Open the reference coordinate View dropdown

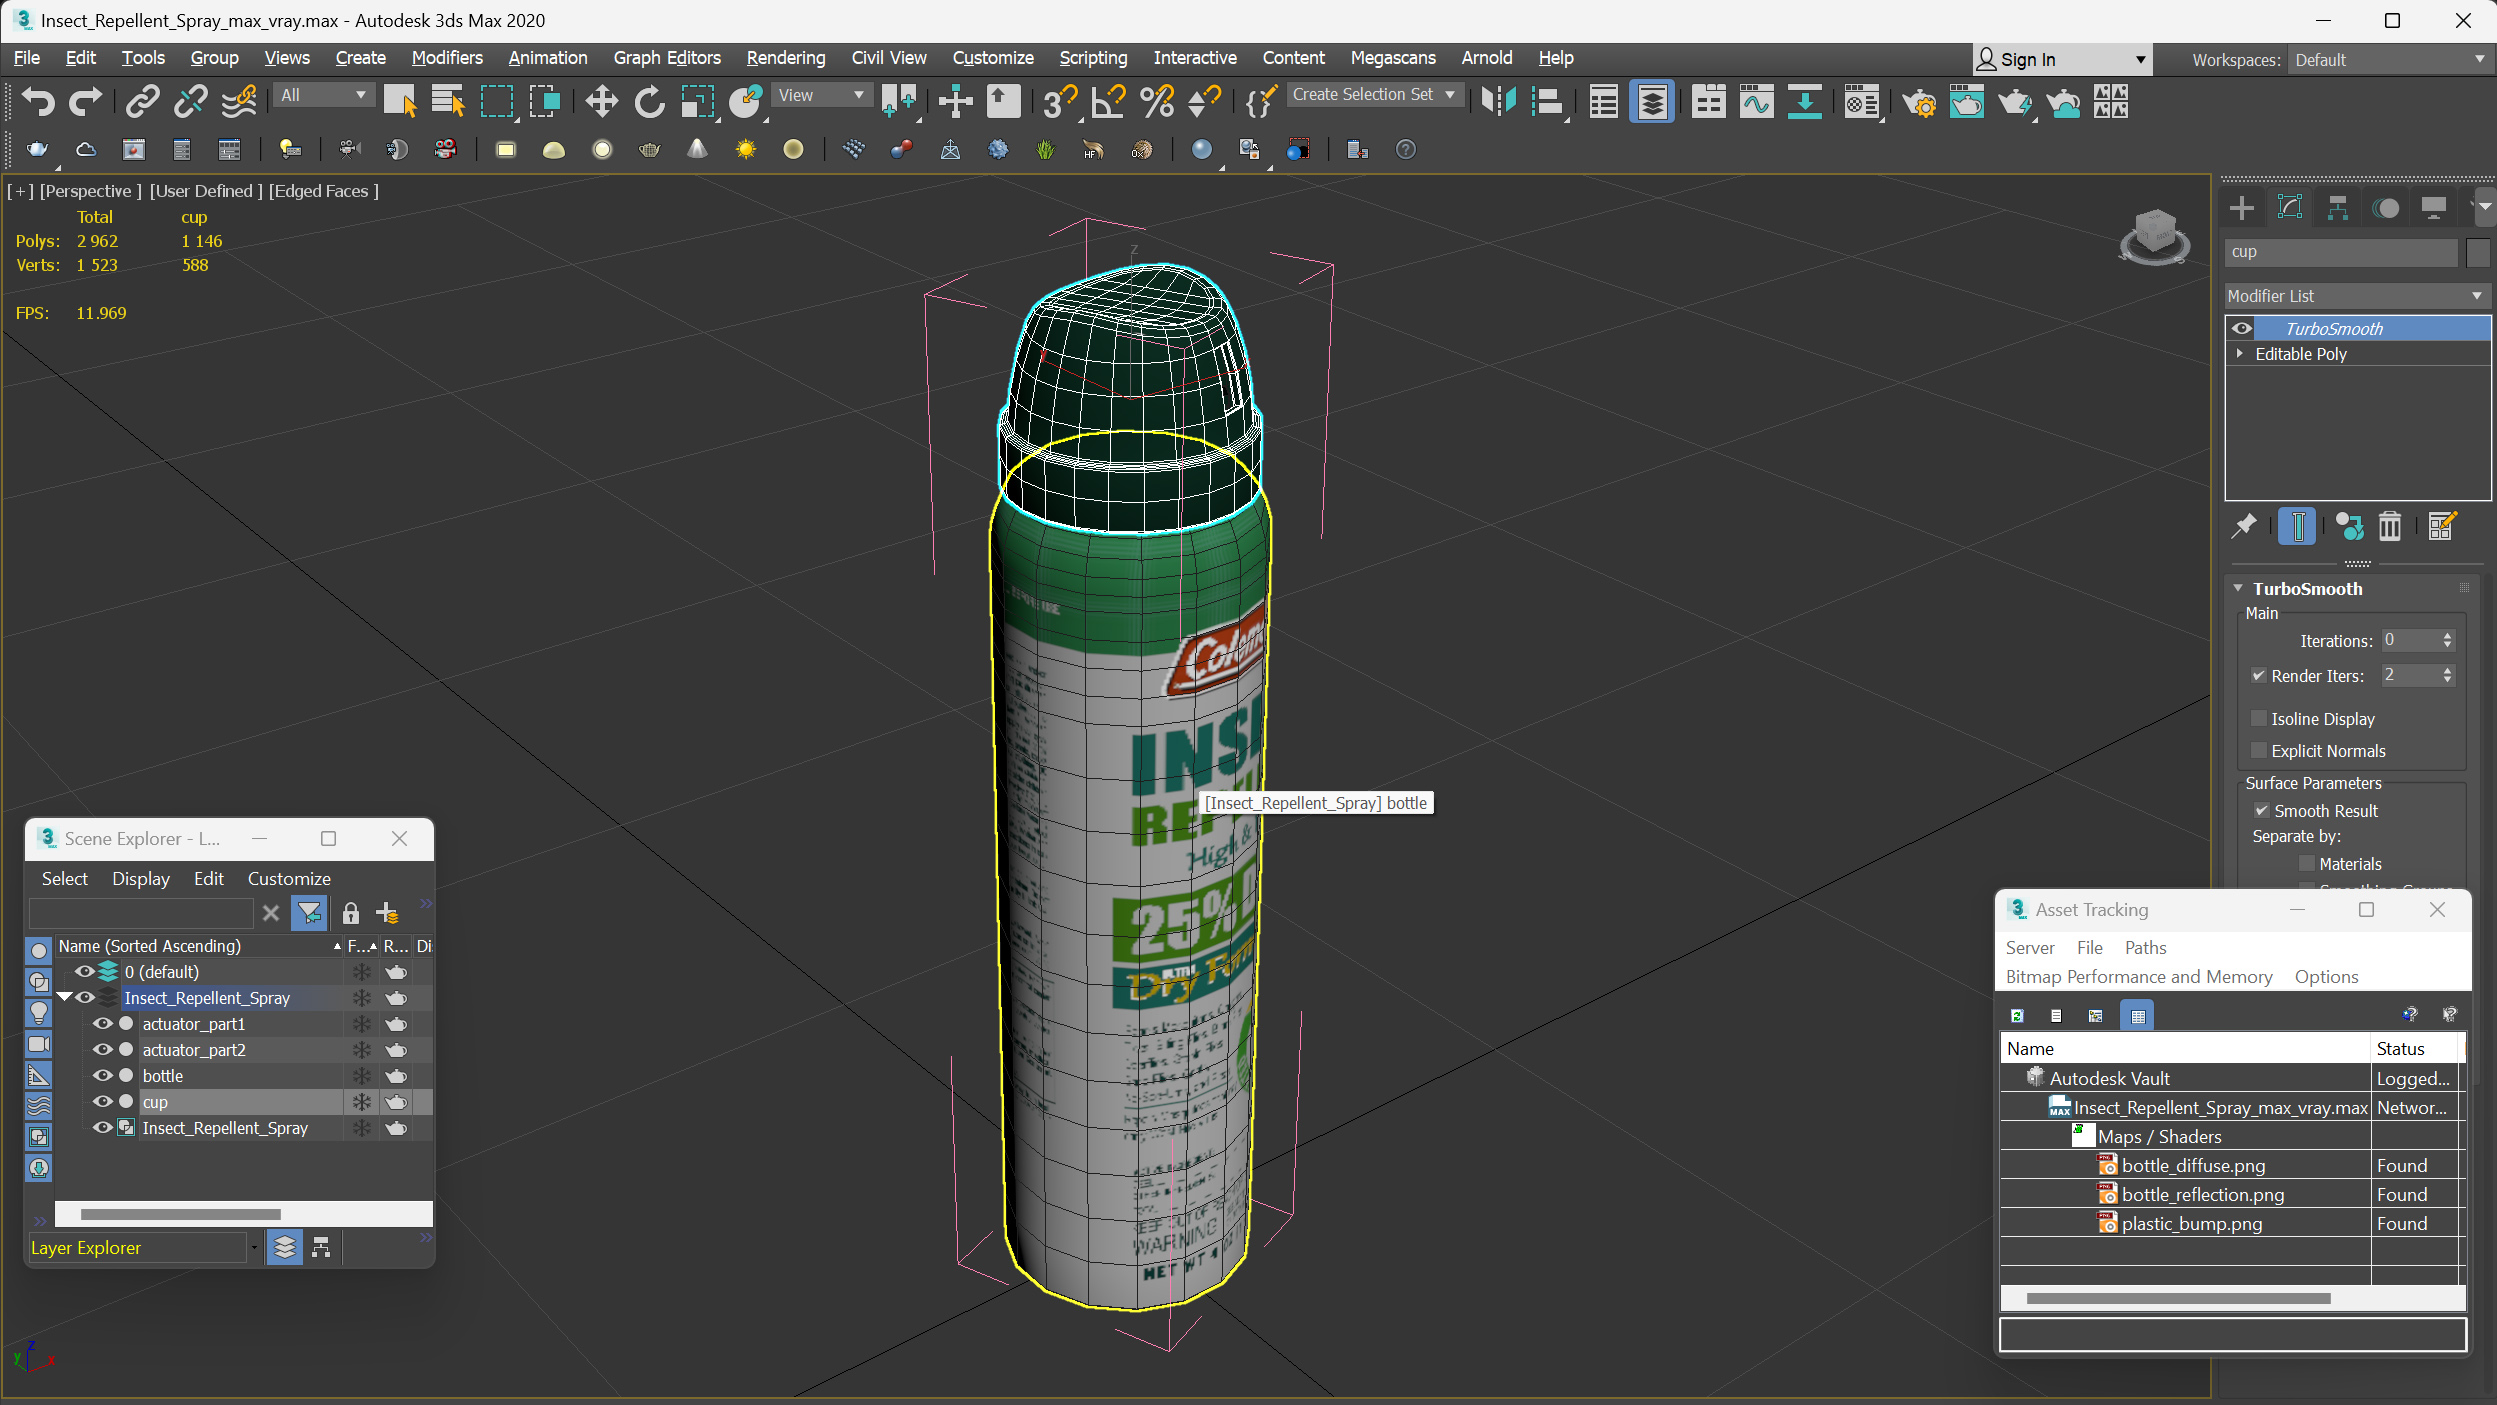coord(821,95)
